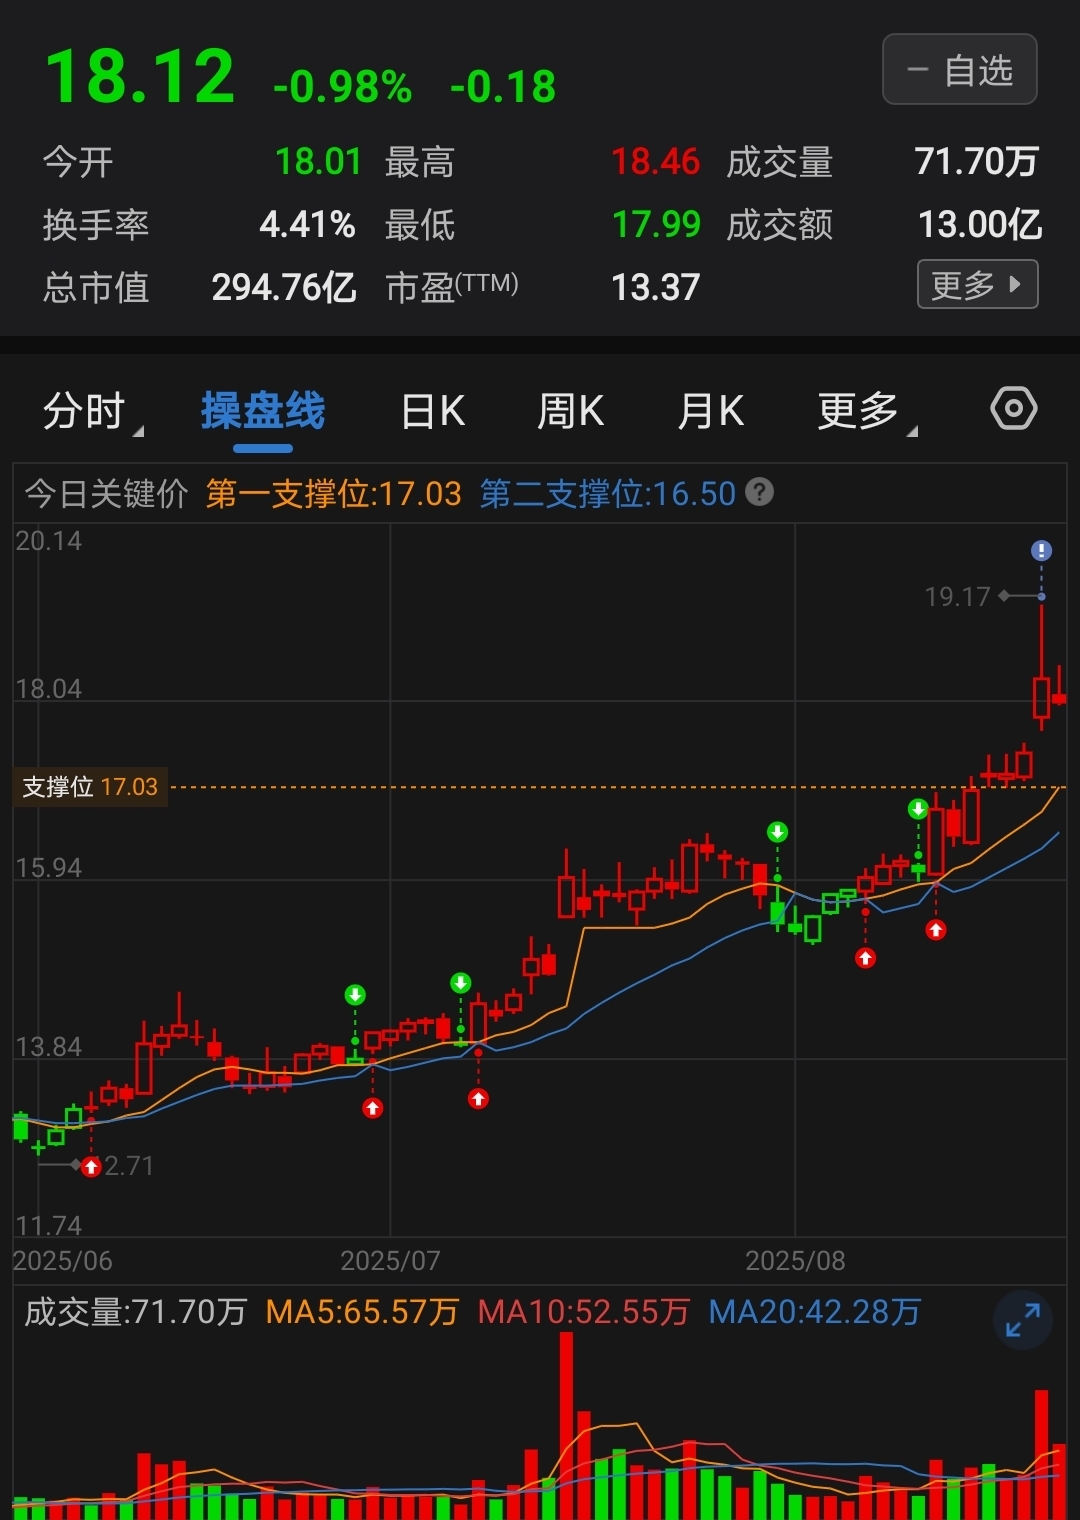Tap MA20:42.28万 volume indicator
Image resolution: width=1080 pixels, height=1520 pixels.
(x=815, y=1312)
